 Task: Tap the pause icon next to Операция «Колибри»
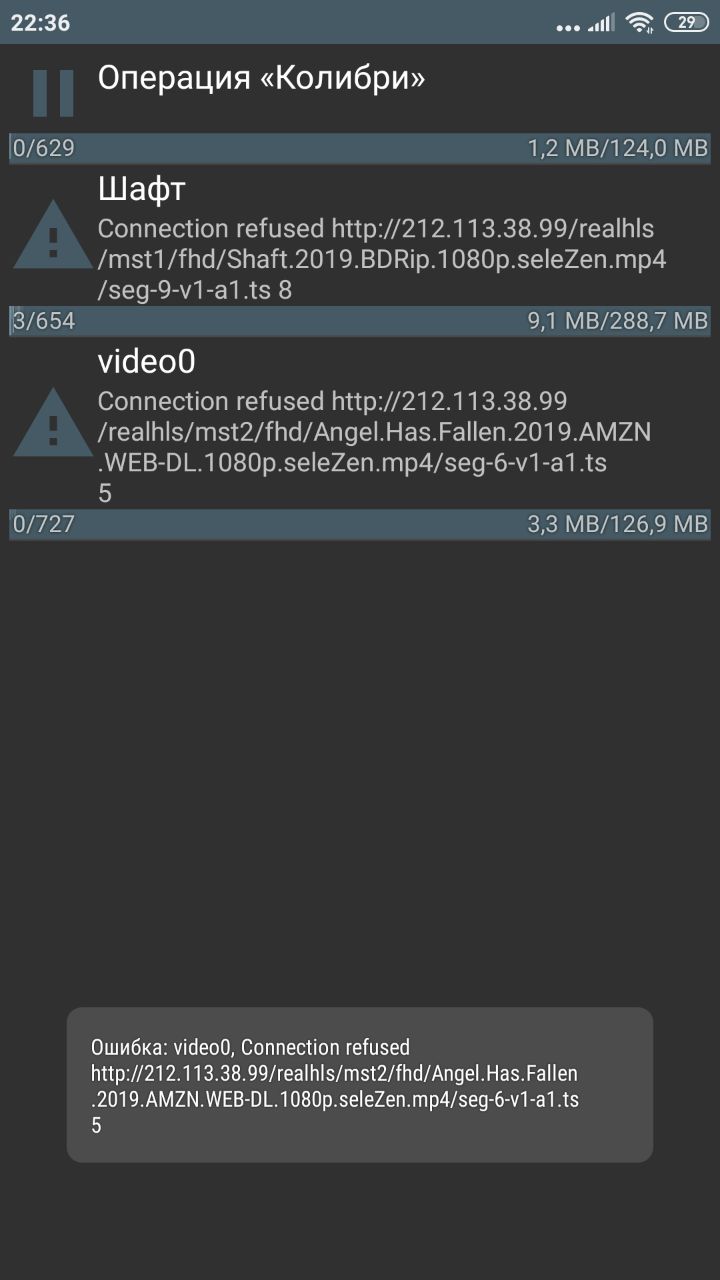pyautogui.click(x=53, y=94)
